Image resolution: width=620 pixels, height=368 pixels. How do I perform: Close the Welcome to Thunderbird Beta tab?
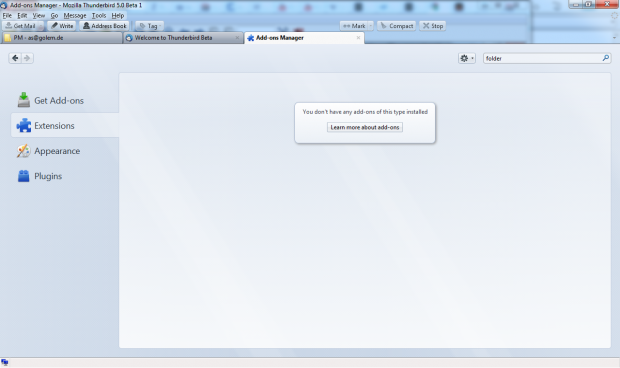pyautogui.click(x=237, y=38)
